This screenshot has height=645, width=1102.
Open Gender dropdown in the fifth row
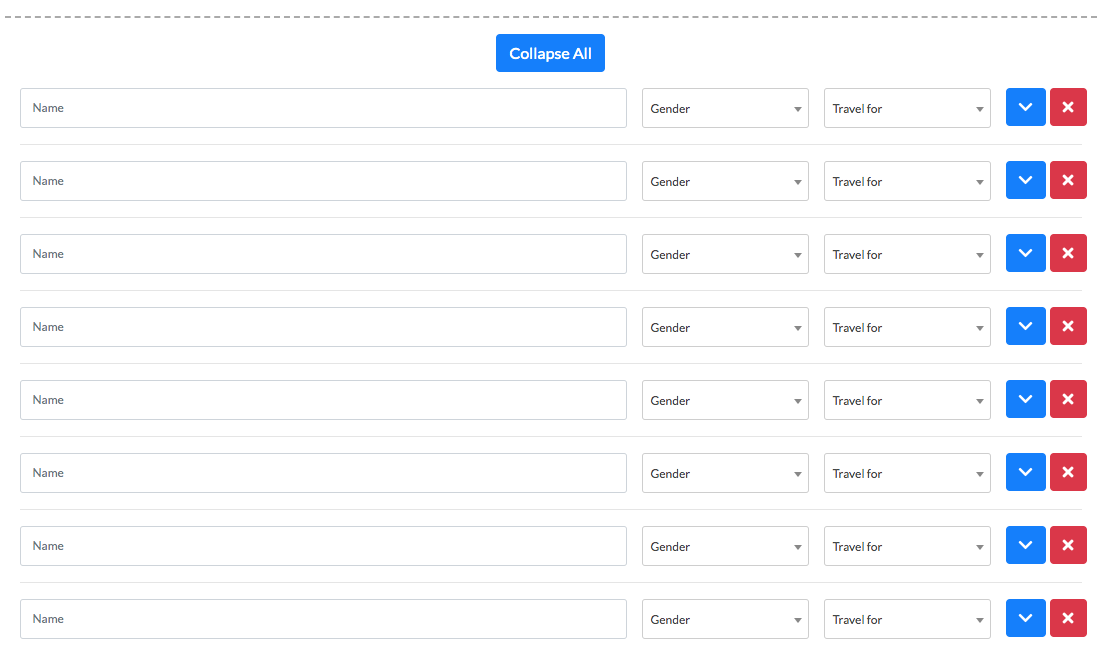tap(725, 400)
